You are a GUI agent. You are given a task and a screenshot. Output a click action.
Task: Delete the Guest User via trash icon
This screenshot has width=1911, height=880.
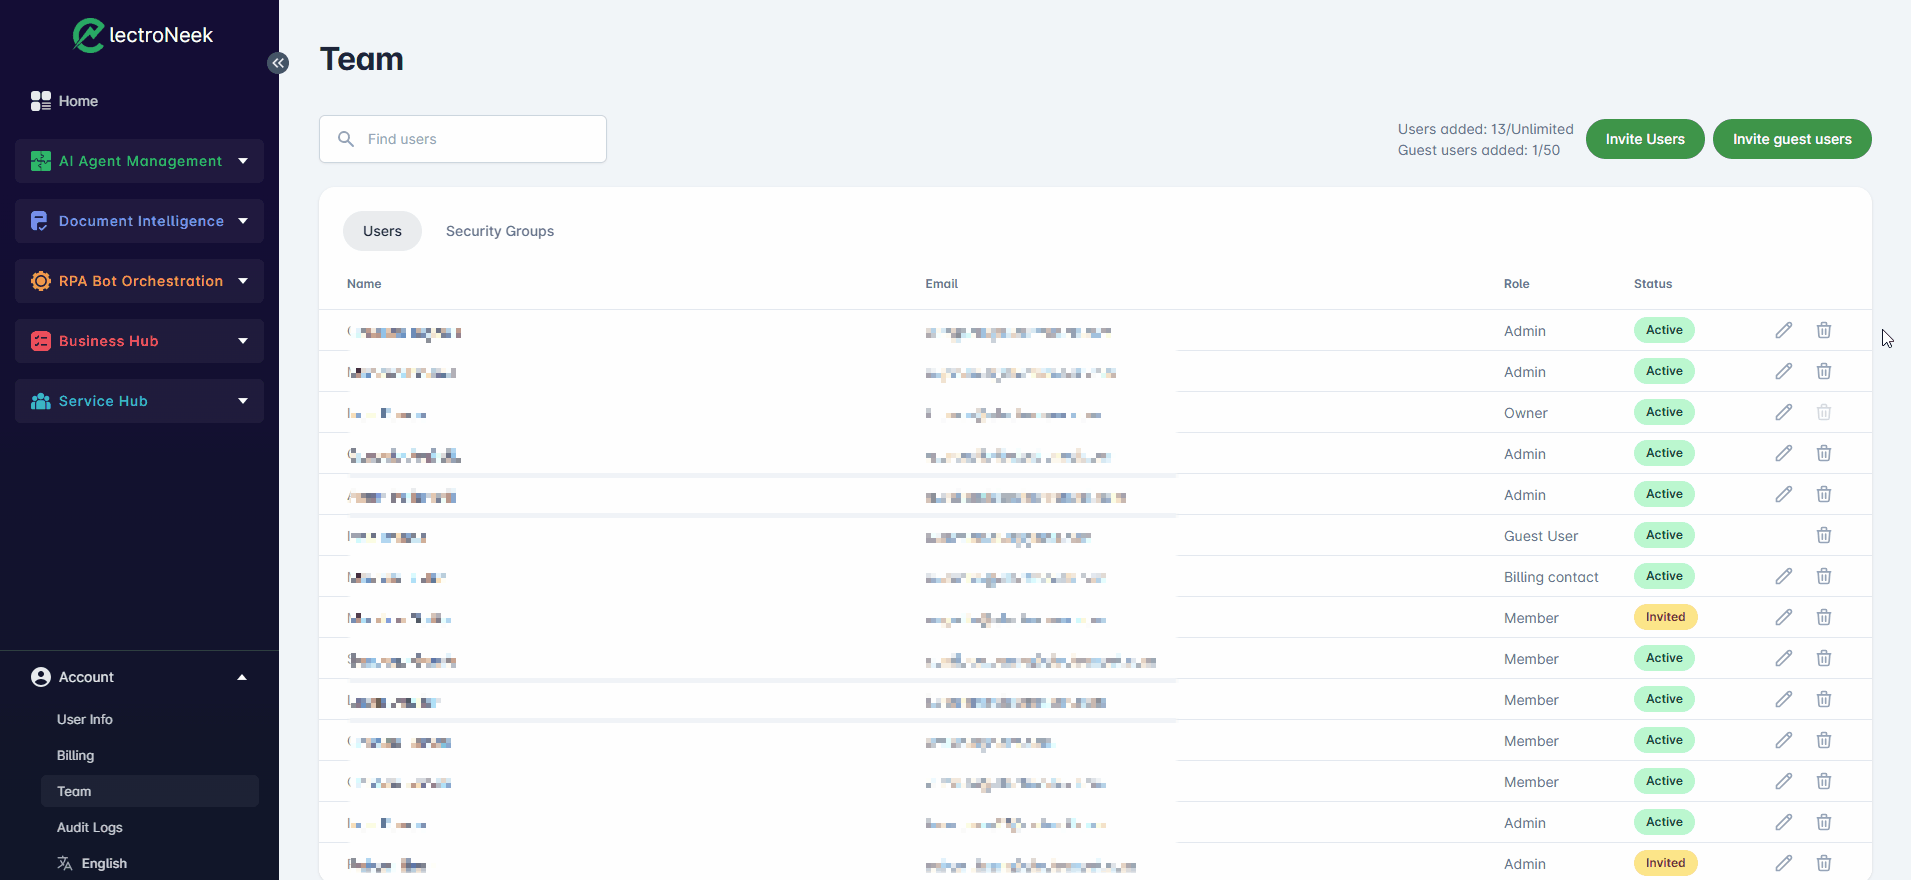coord(1824,535)
